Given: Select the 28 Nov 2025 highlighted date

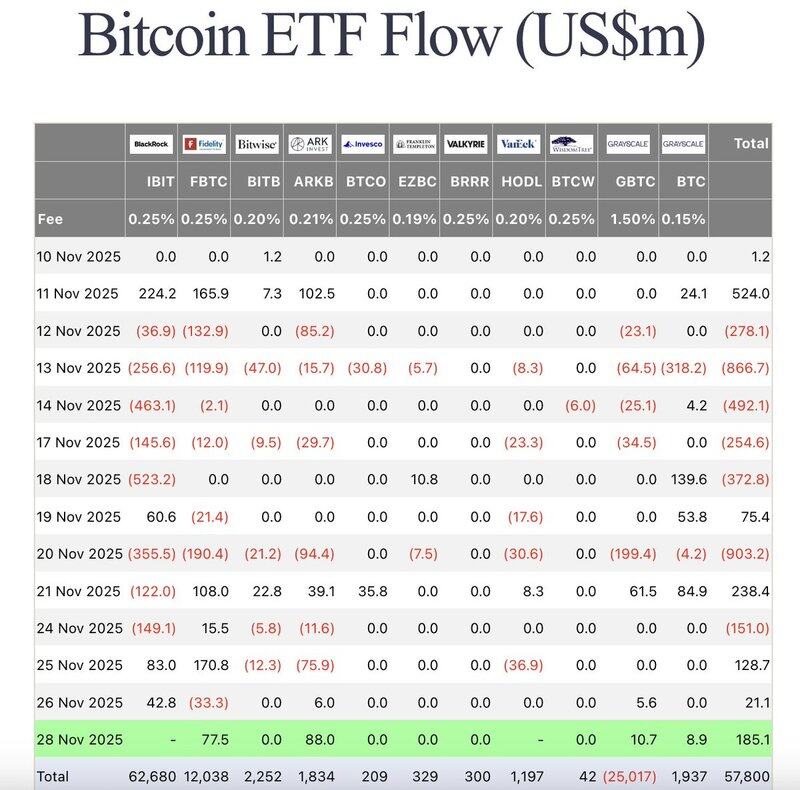Looking at the screenshot, I should (79, 739).
